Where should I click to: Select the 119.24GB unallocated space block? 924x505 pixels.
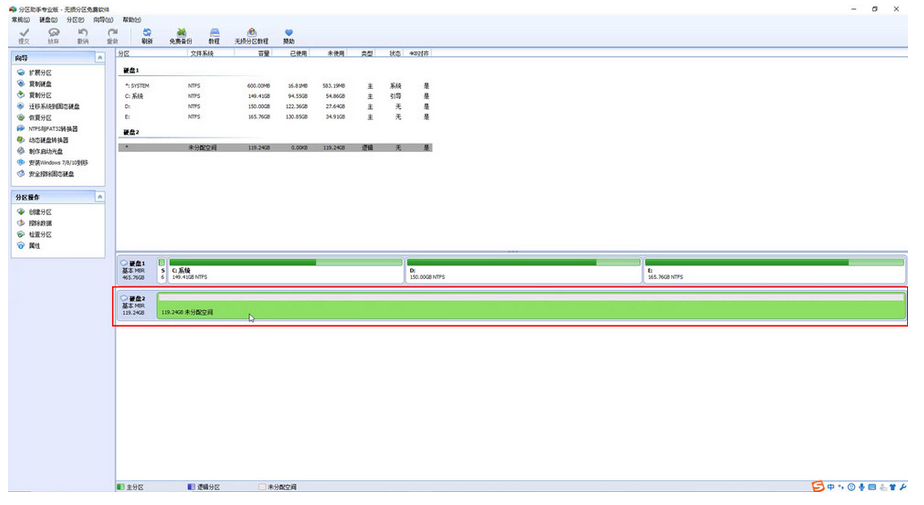(x=531, y=306)
